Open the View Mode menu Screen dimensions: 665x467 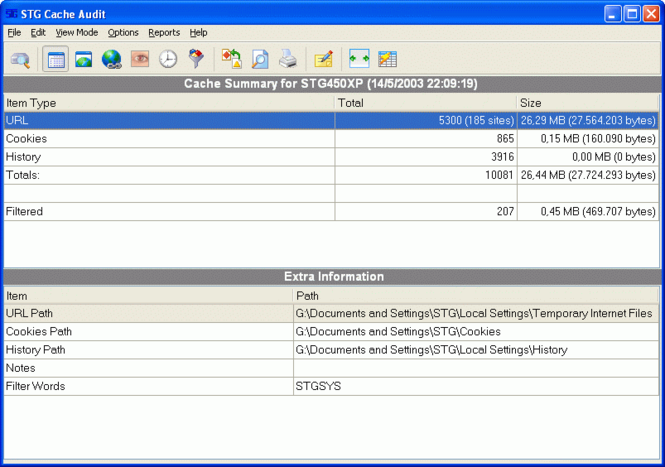coord(77,33)
